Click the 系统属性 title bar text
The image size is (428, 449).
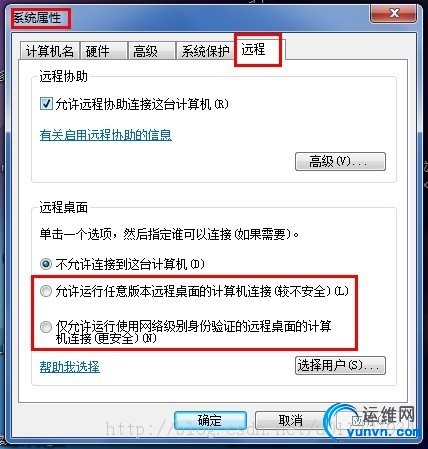[38, 18]
